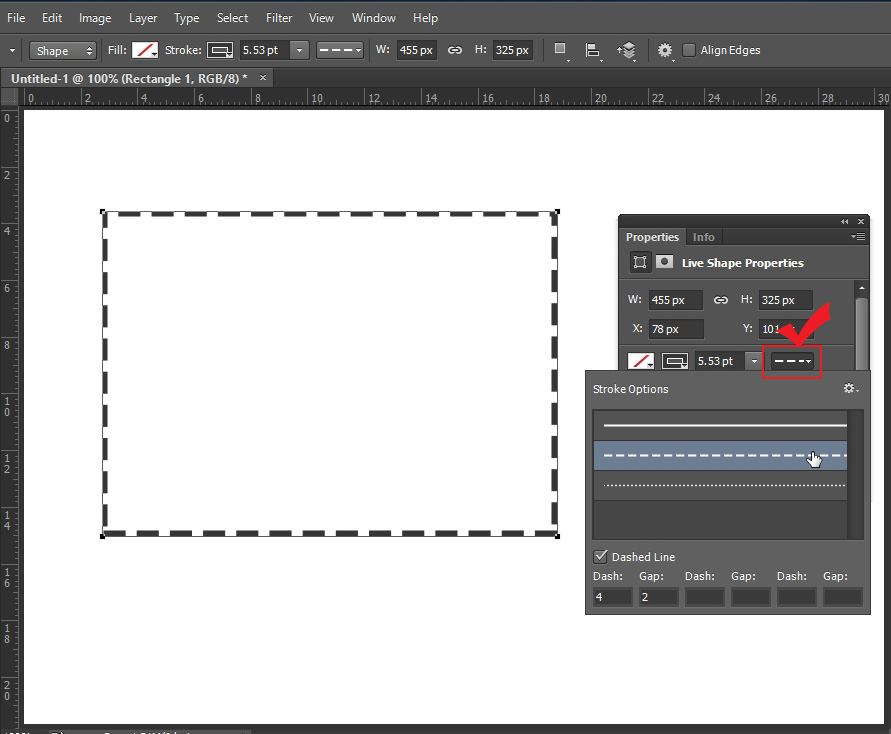
Task: Open the Path arrangement icon
Action: (x=627, y=51)
